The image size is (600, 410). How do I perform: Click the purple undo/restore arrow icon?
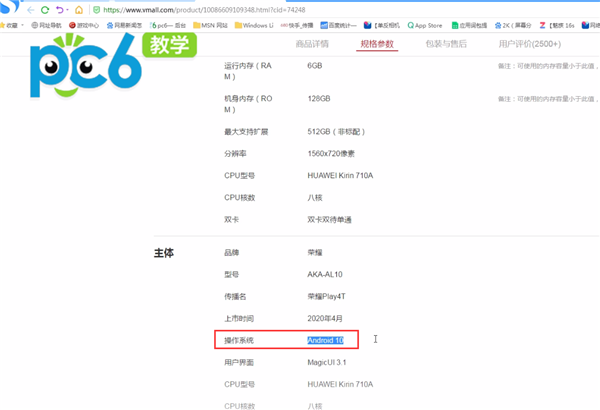click(x=60, y=10)
